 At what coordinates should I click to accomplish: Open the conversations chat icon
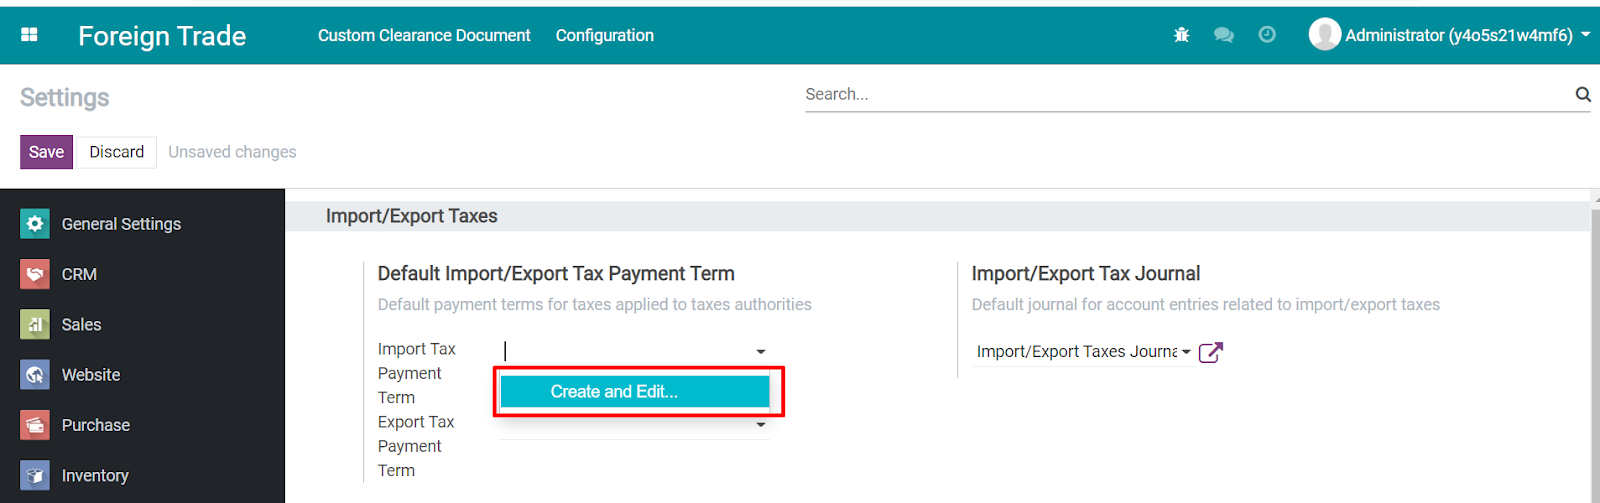(x=1223, y=35)
